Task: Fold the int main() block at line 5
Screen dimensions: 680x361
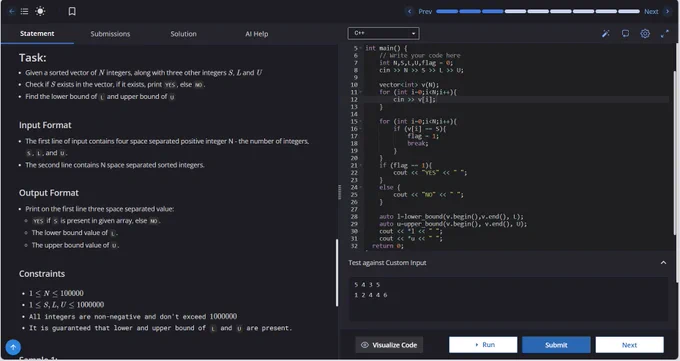Action: pyautogui.click(x=361, y=48)
